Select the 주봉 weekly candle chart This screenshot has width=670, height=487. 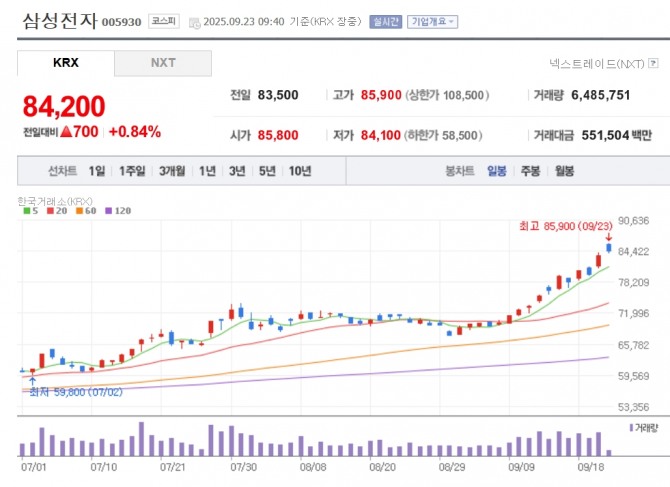tap(530, 171)
